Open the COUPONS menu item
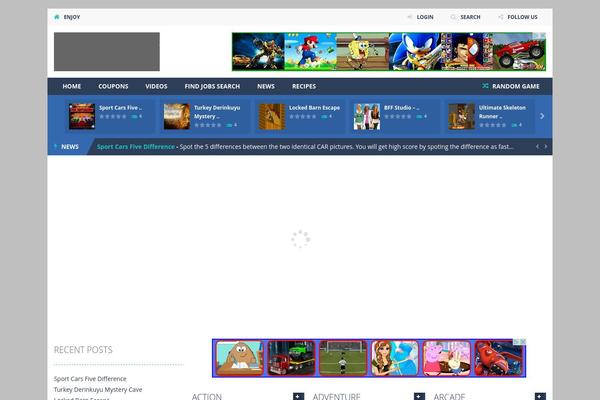Image resolution: width=600 pixels, height=400 pixels. pyautogui.click(x=113, y=87)
